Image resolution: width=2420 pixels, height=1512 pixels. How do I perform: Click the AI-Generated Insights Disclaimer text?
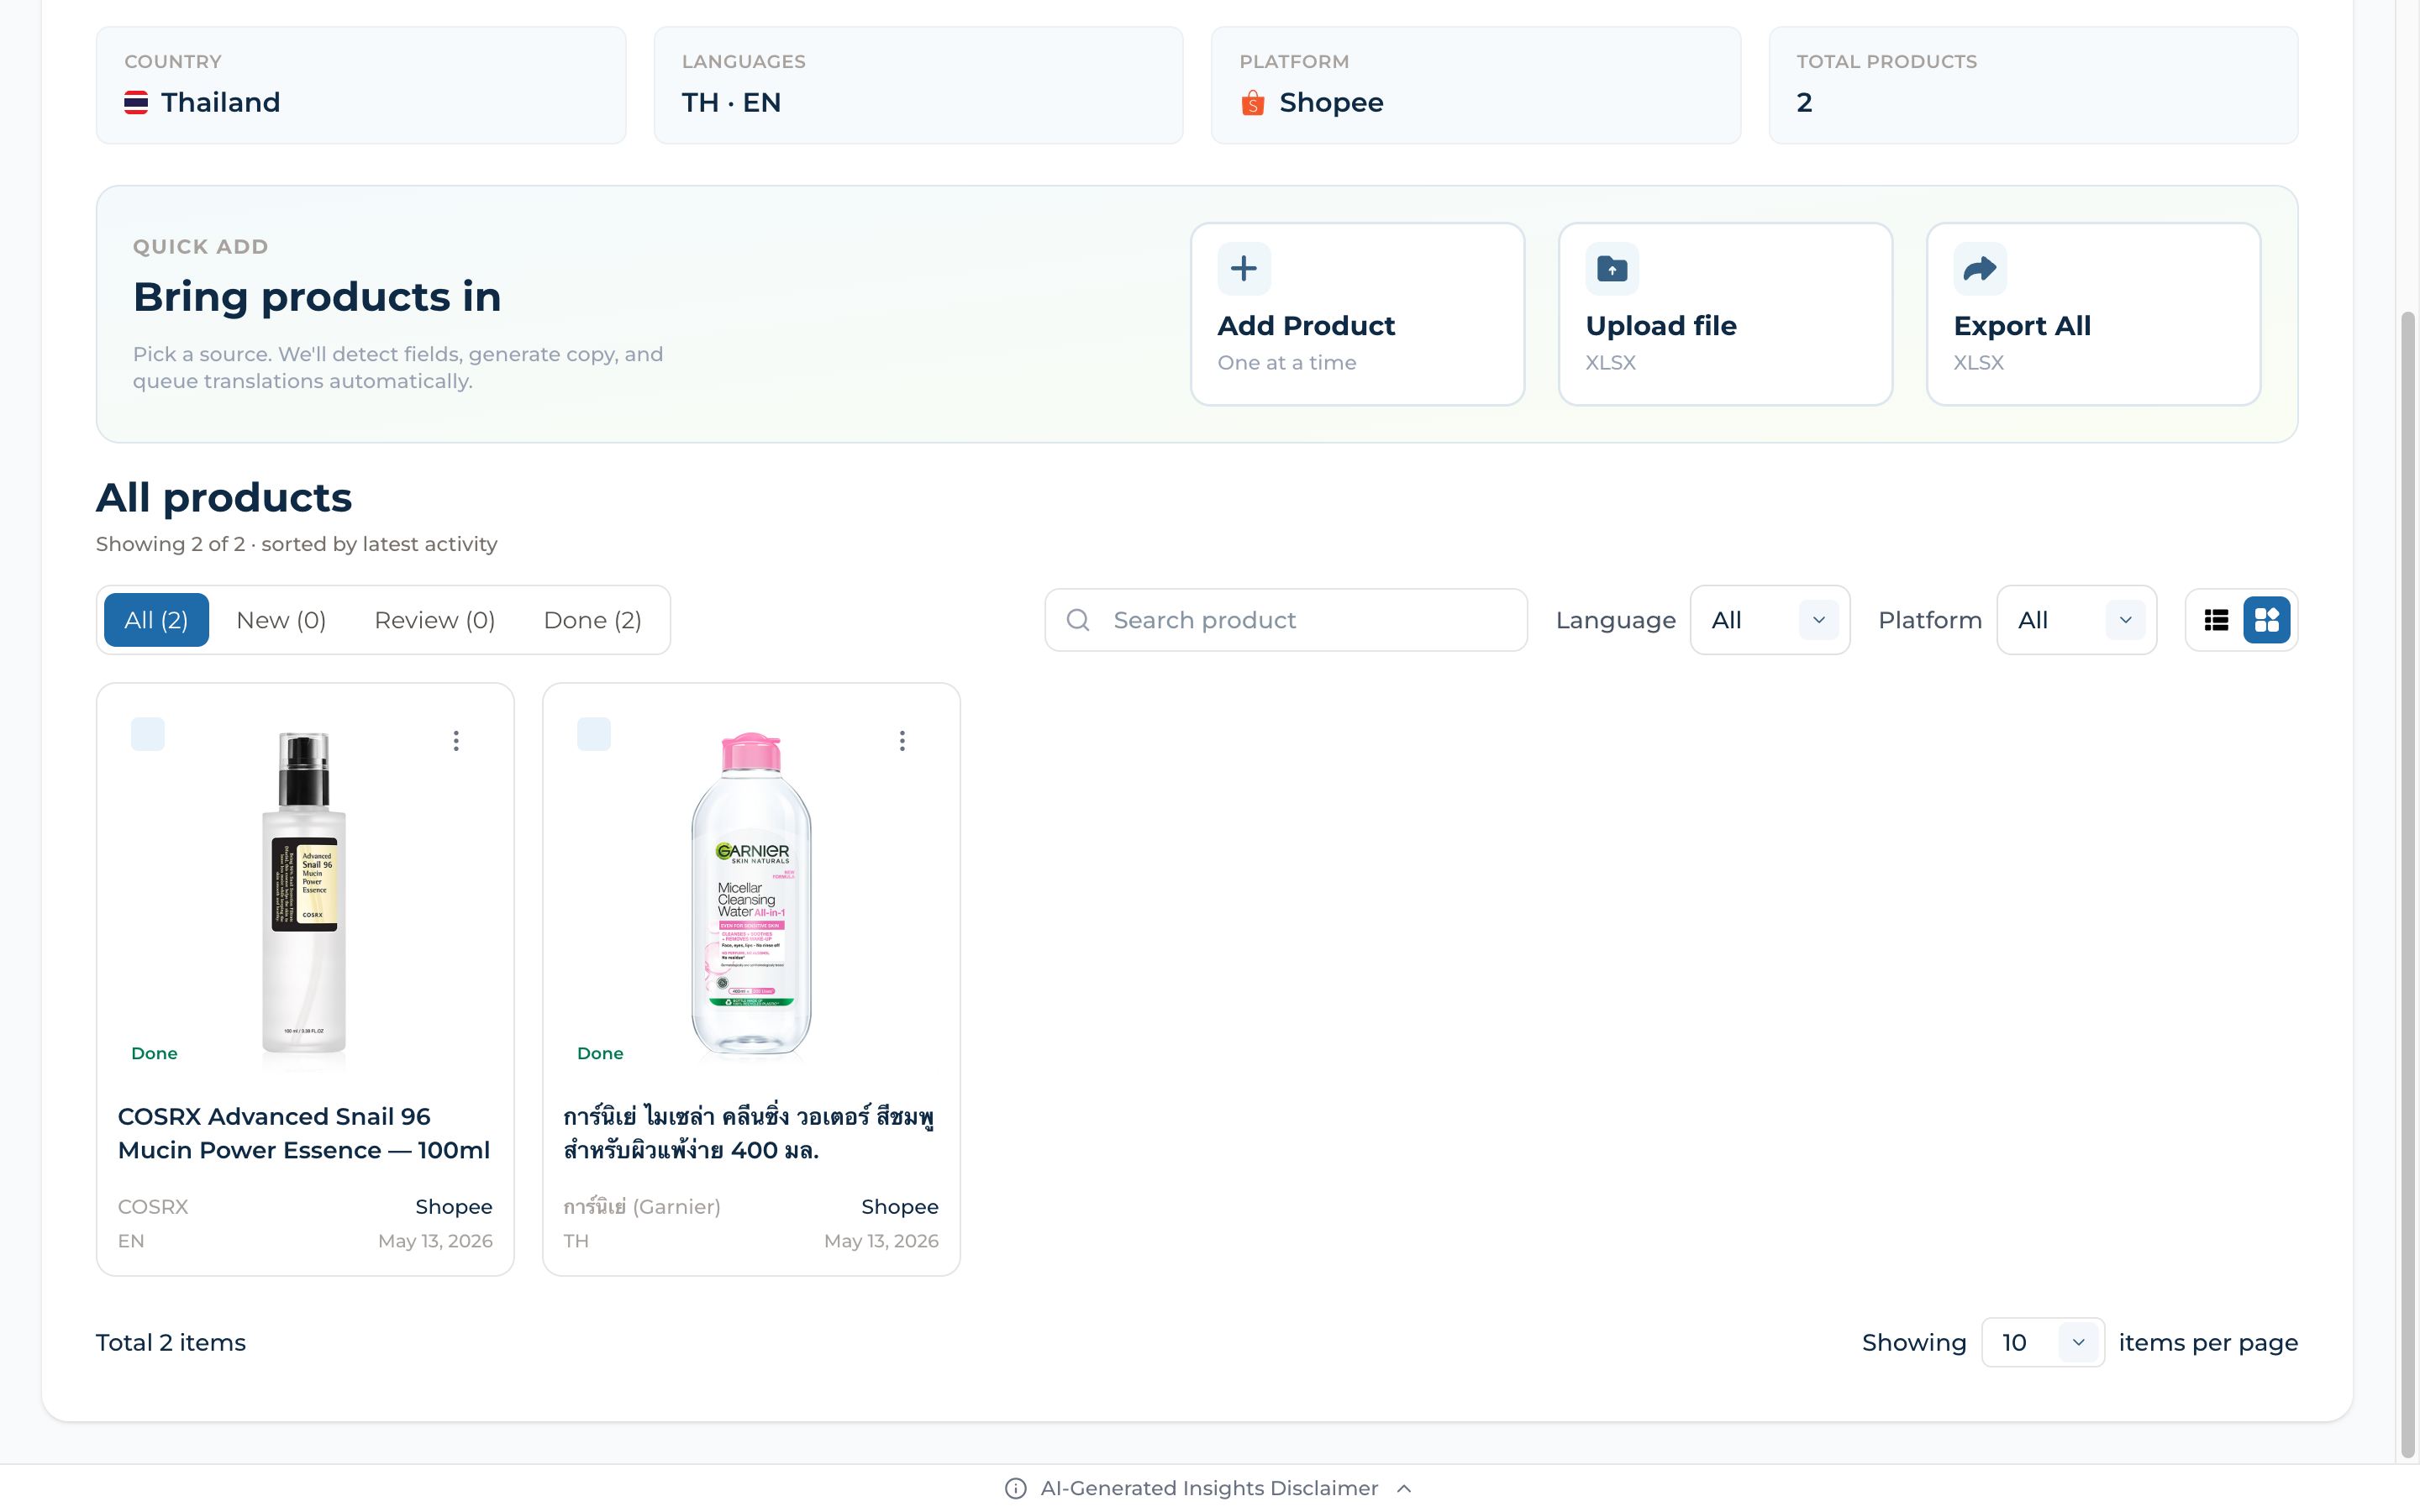(x=1209, y=1488)
